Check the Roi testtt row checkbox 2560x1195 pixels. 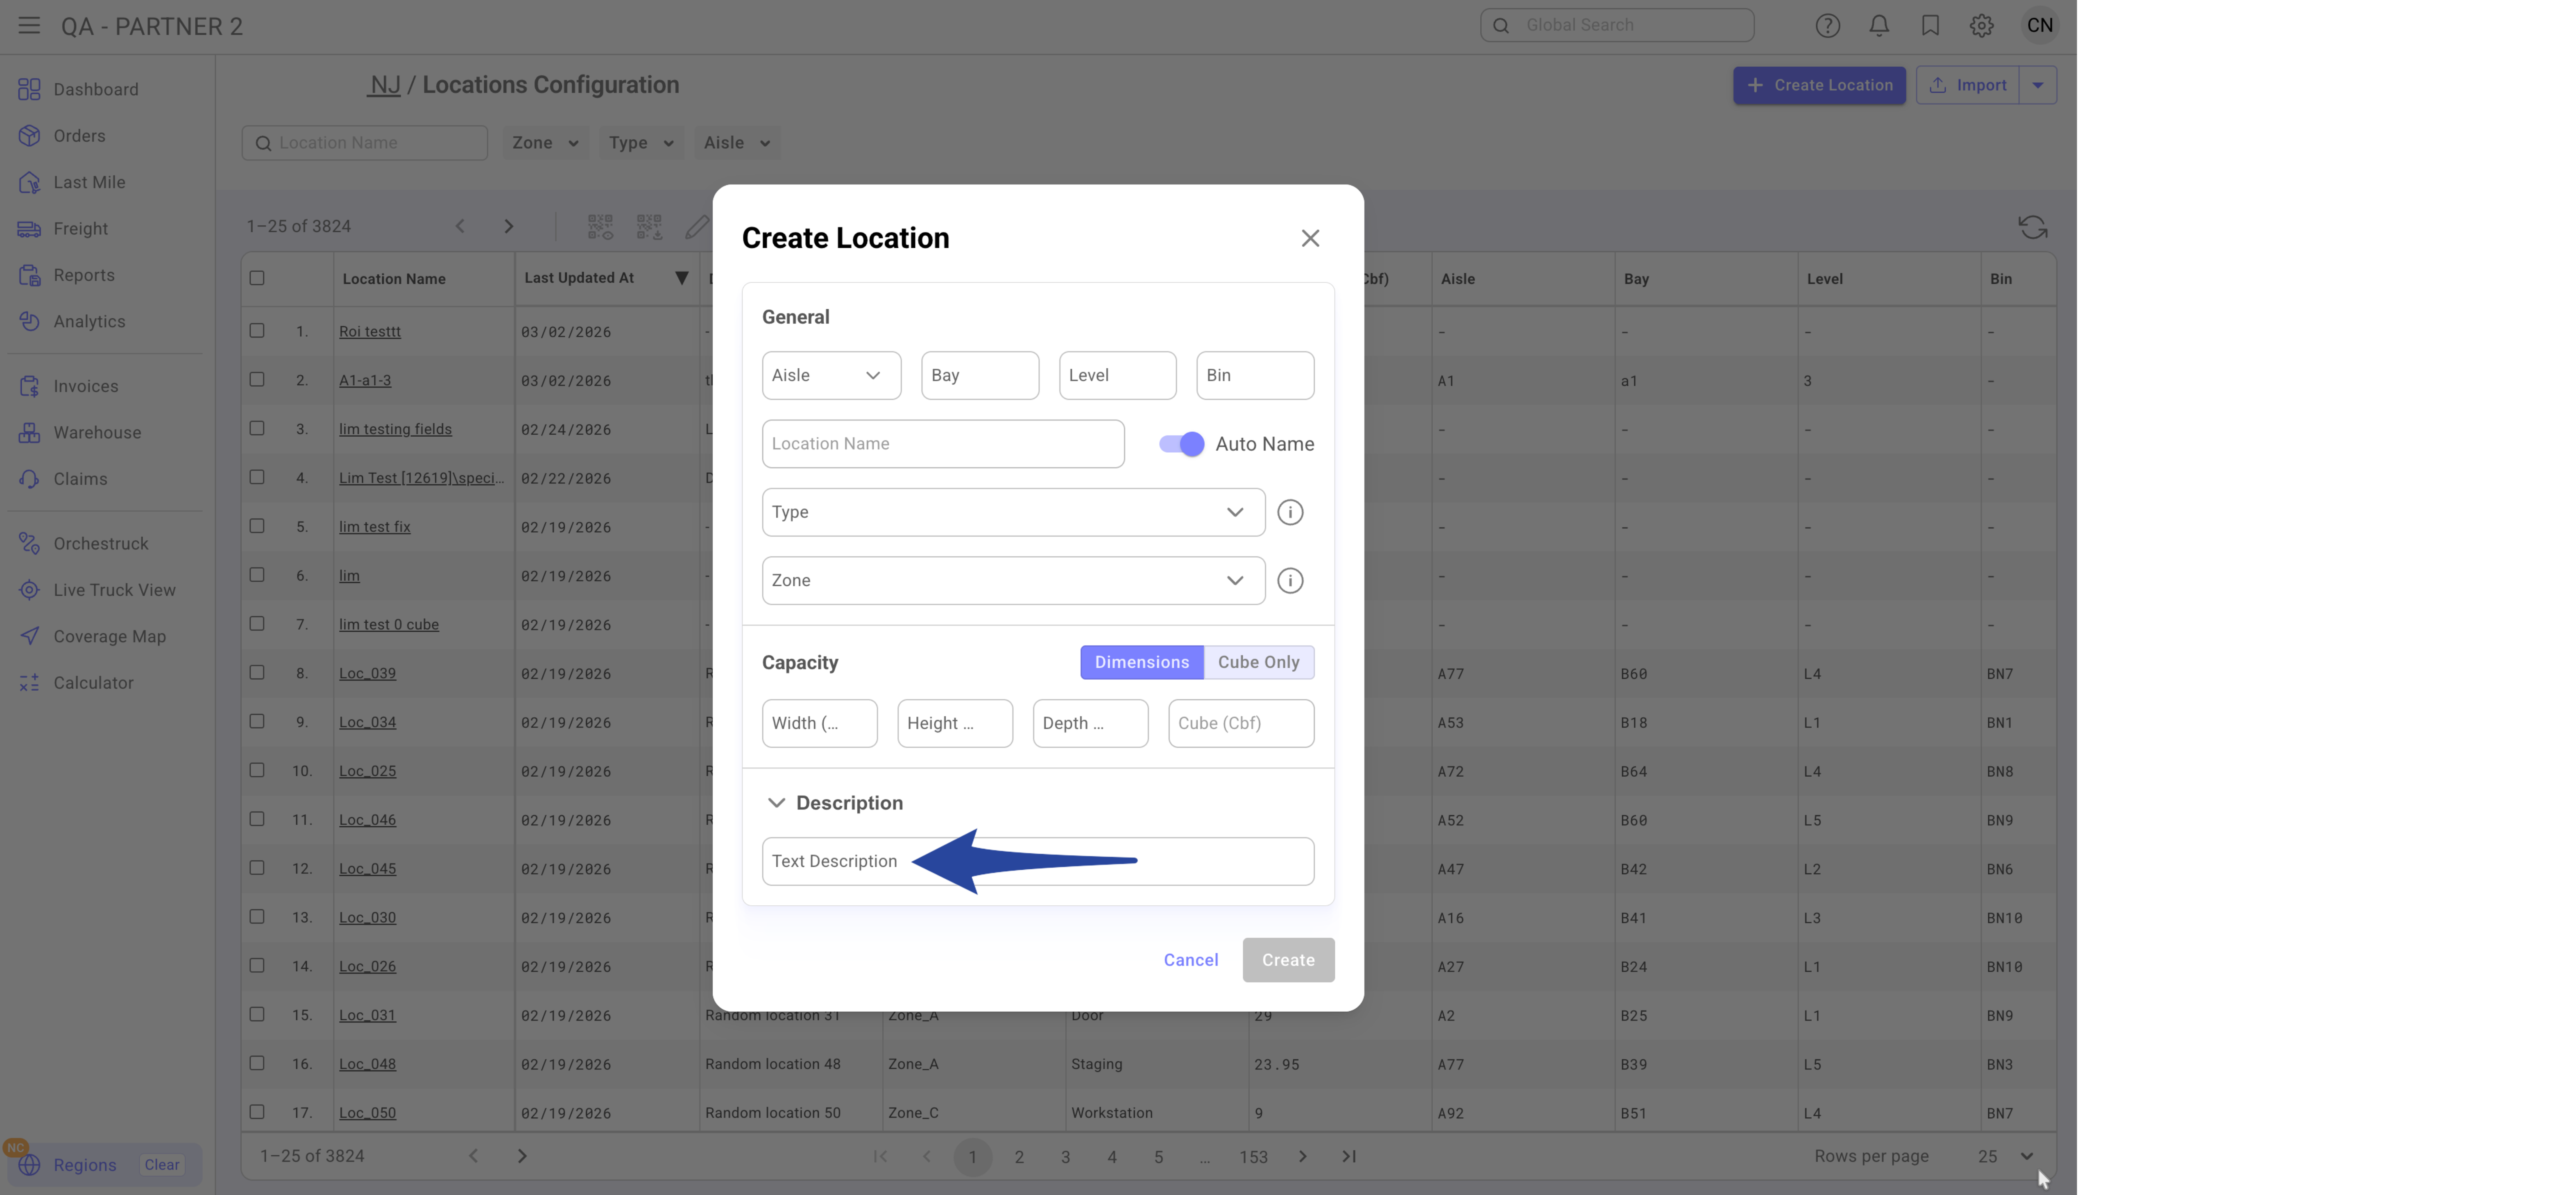(257, 331)
